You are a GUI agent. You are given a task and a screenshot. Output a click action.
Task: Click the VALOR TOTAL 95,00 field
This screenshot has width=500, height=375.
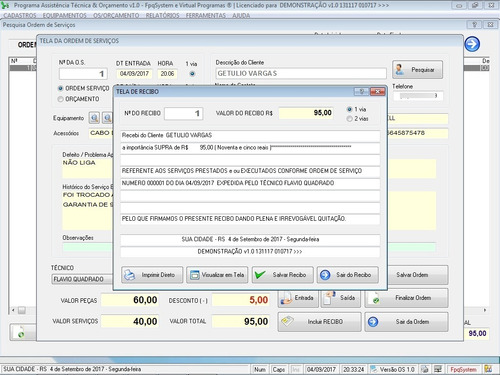pyautogui.click(x=241, y=322)
